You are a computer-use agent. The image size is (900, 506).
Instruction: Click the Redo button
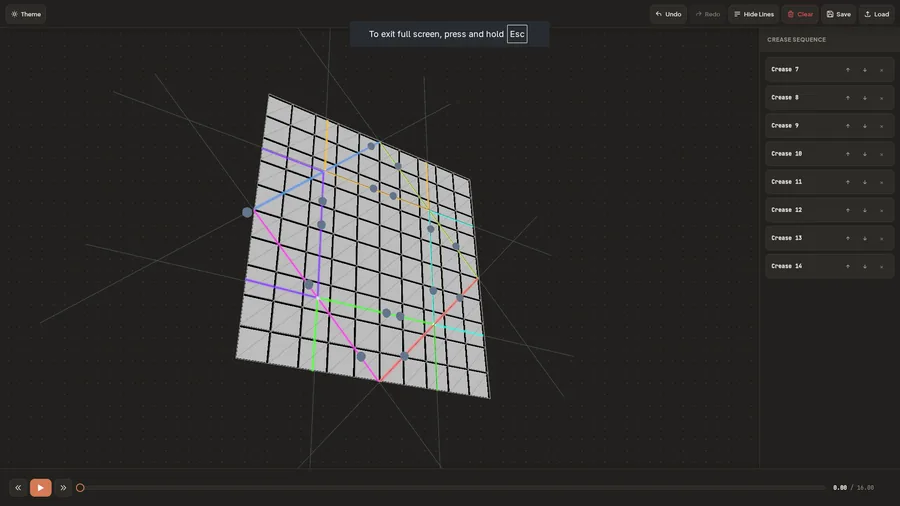pyautogui.click(x=708, y=14)
